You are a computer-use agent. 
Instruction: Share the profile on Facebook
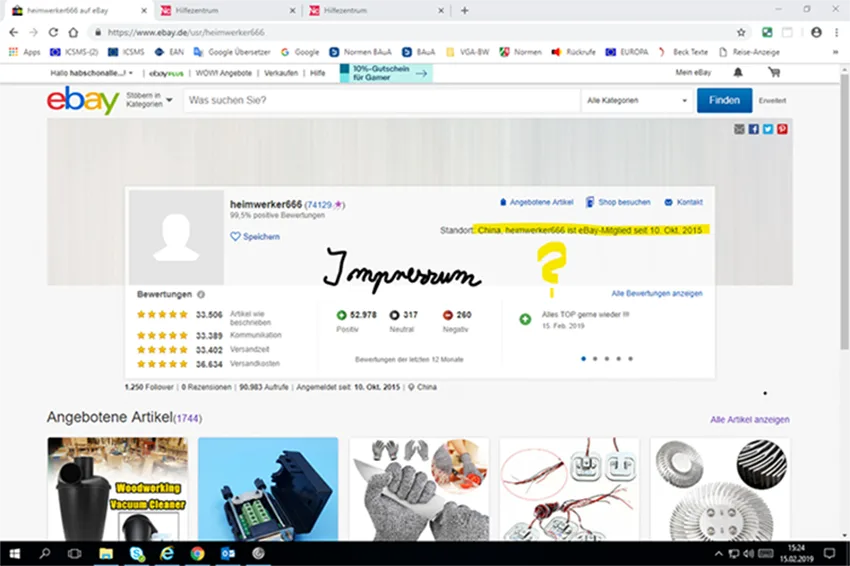[754, 129]
